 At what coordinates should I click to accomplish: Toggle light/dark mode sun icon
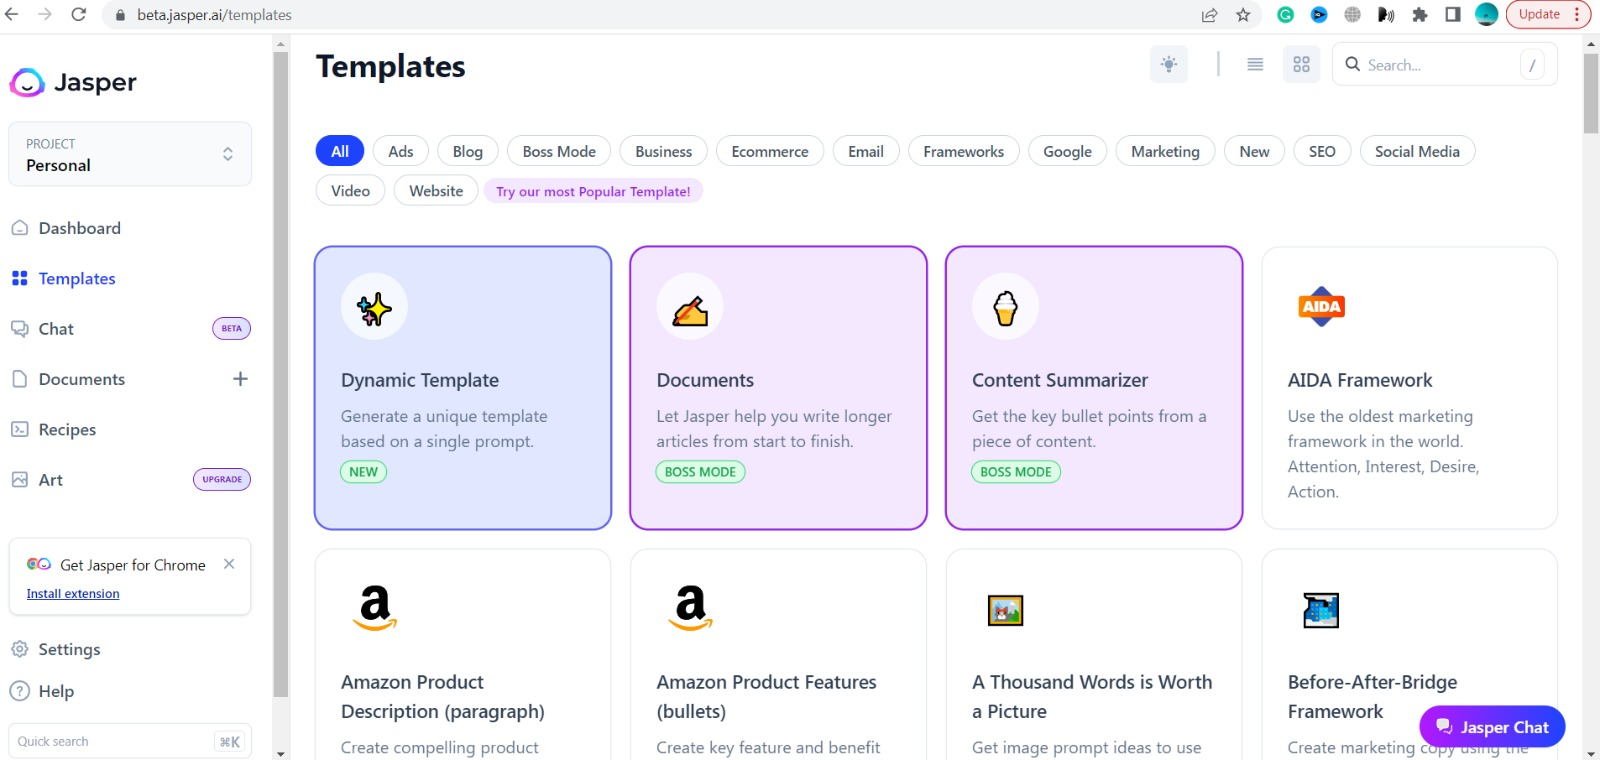(1169, 64)
